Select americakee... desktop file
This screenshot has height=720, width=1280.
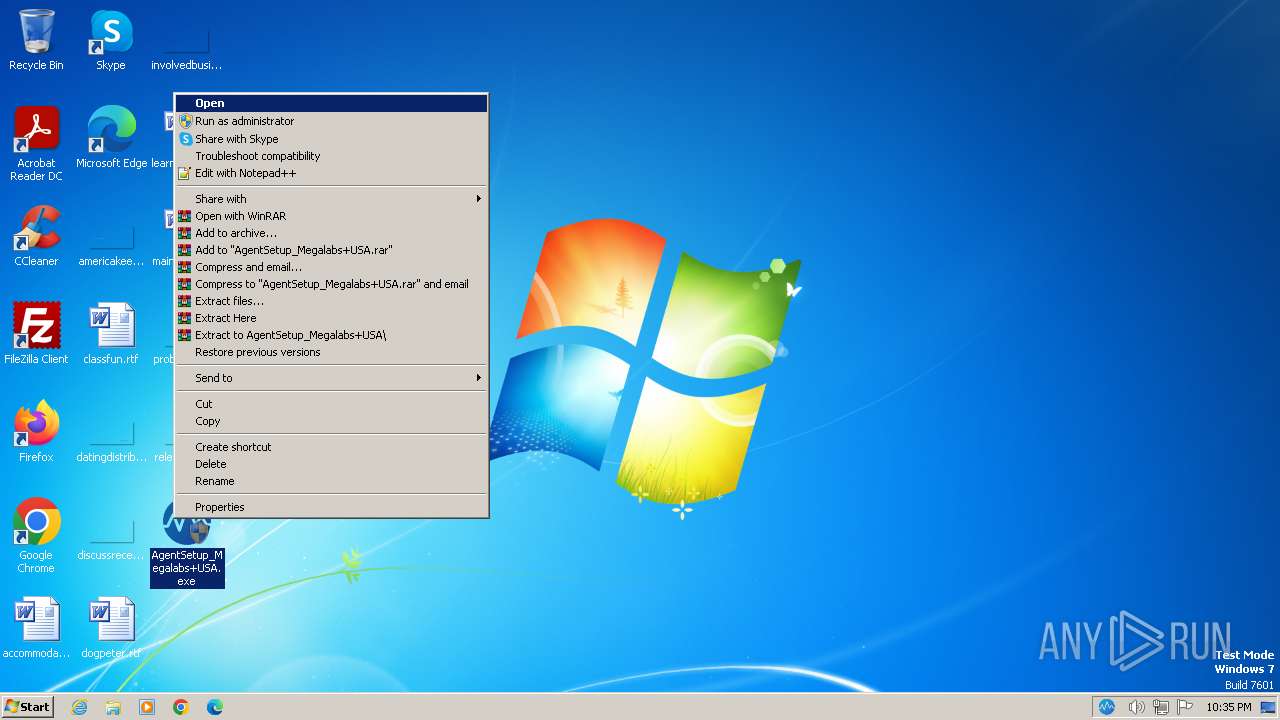(111, 242)
